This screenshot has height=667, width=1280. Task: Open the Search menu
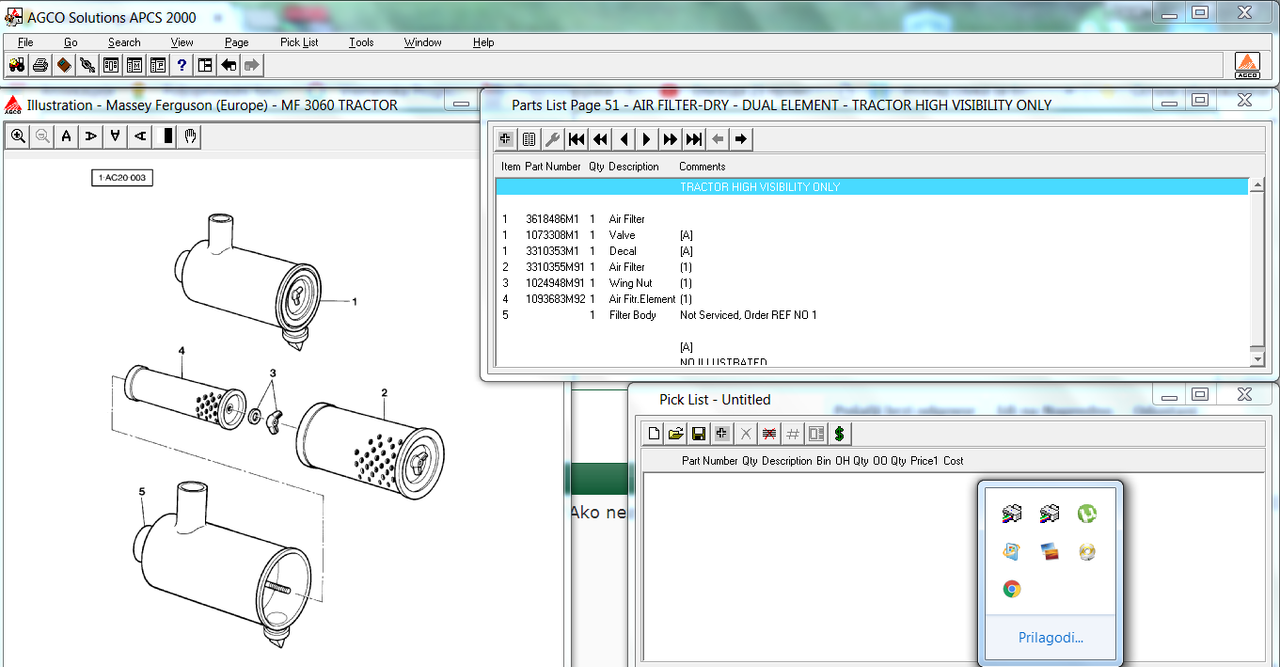coord(124,42)
